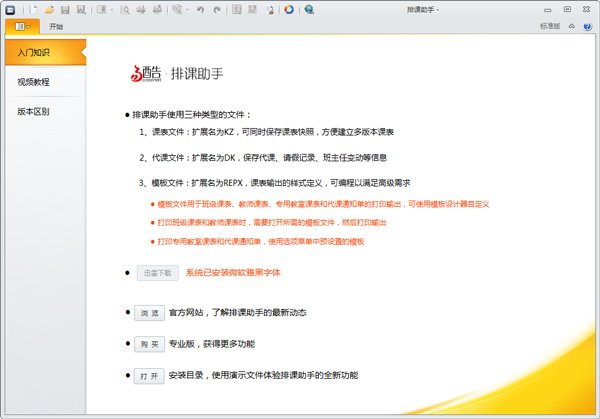Maximize the 排课助手 window
This screenshot has height=419, width=600.
click(x=567, y=9)
